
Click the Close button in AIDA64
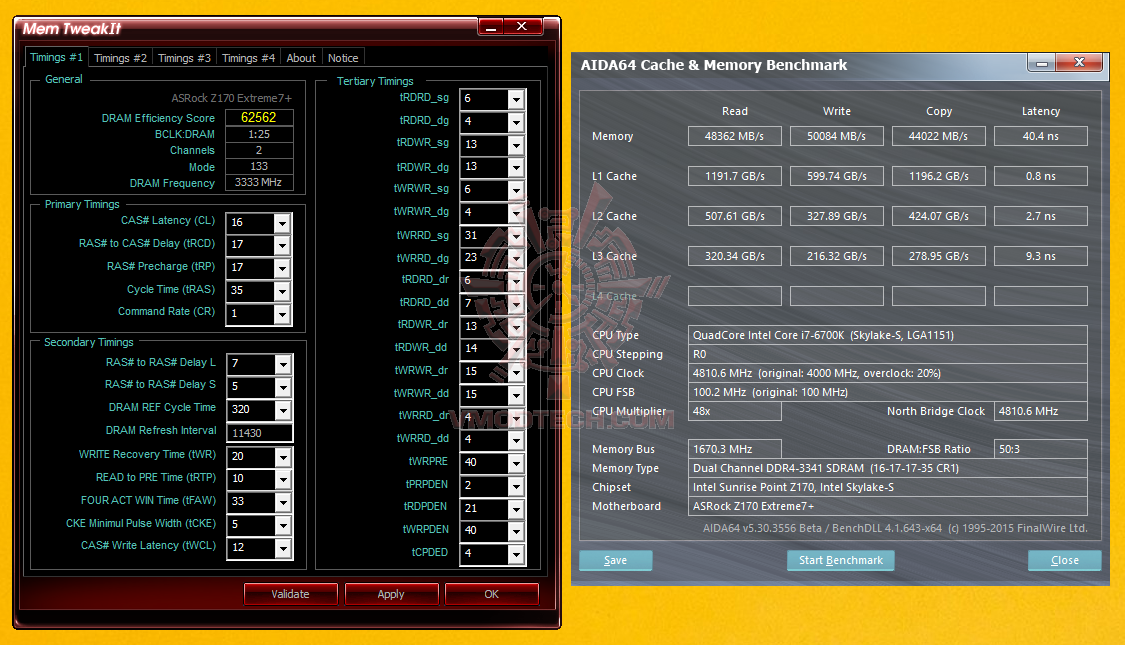click(1065, 560)
